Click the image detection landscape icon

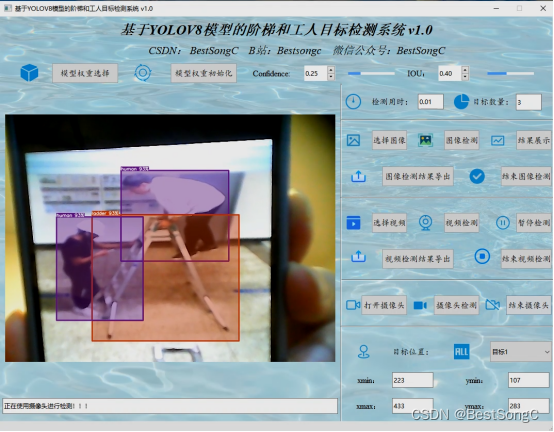[x=425, y=140]
